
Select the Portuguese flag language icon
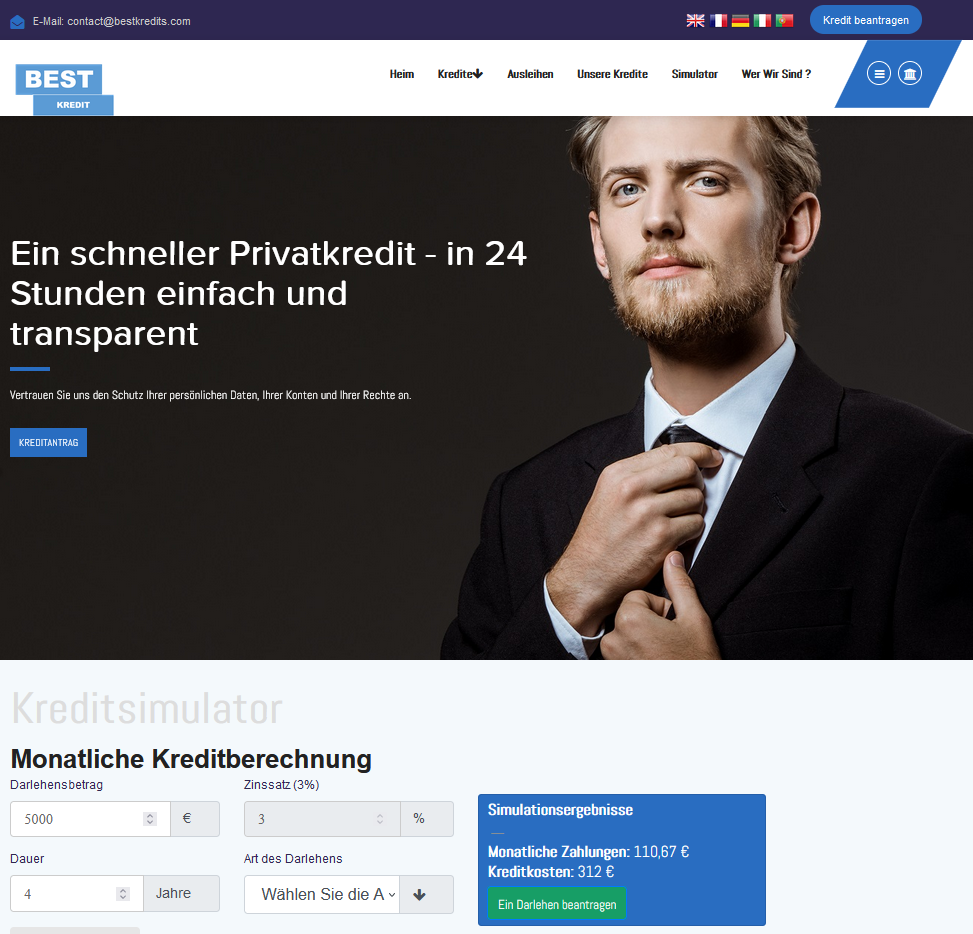784,20
